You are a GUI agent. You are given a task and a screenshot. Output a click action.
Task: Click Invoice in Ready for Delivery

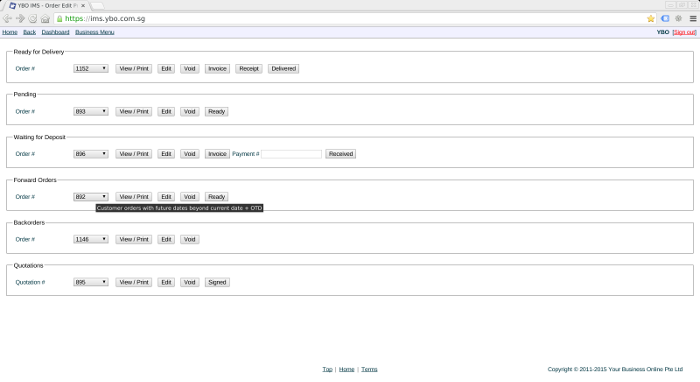217,69
